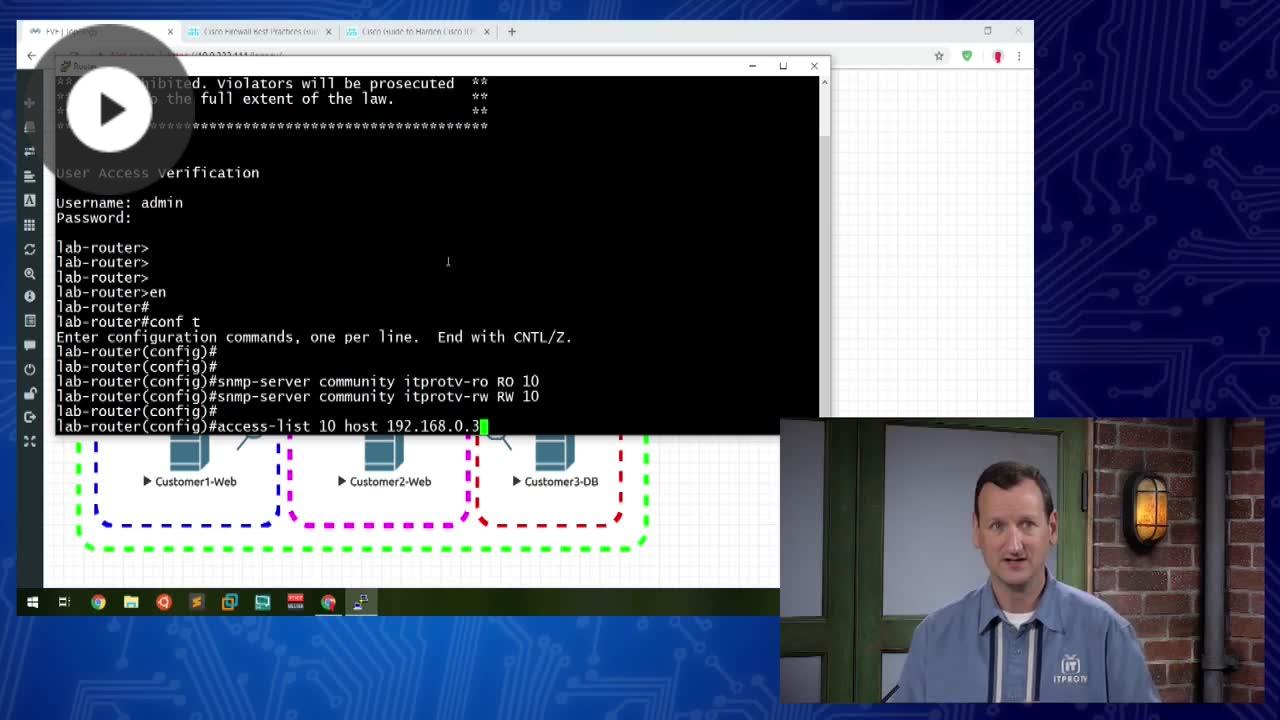
Task: Close the Cisco Firewall Best Practices tab
Action: tap(328, 32)
